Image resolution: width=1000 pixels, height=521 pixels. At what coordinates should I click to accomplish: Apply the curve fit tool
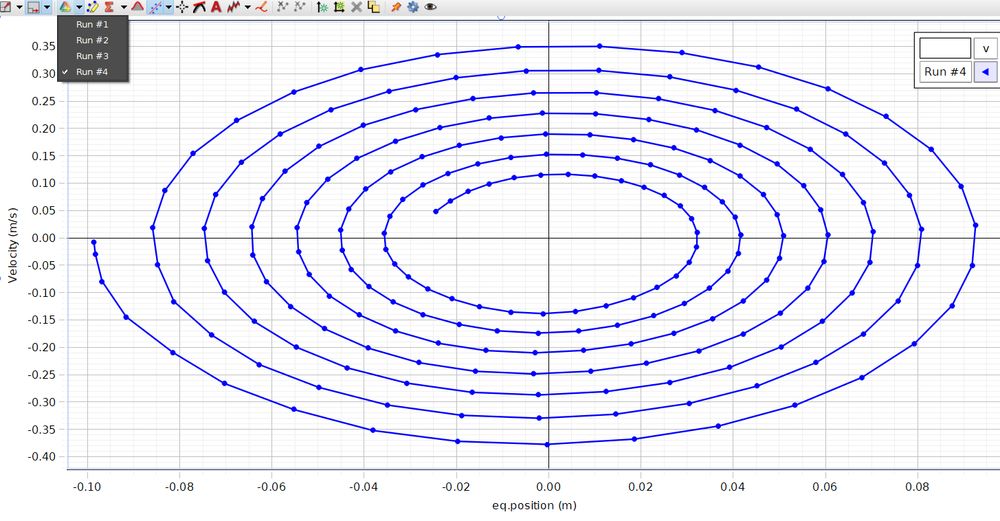[x=156, y=7]
